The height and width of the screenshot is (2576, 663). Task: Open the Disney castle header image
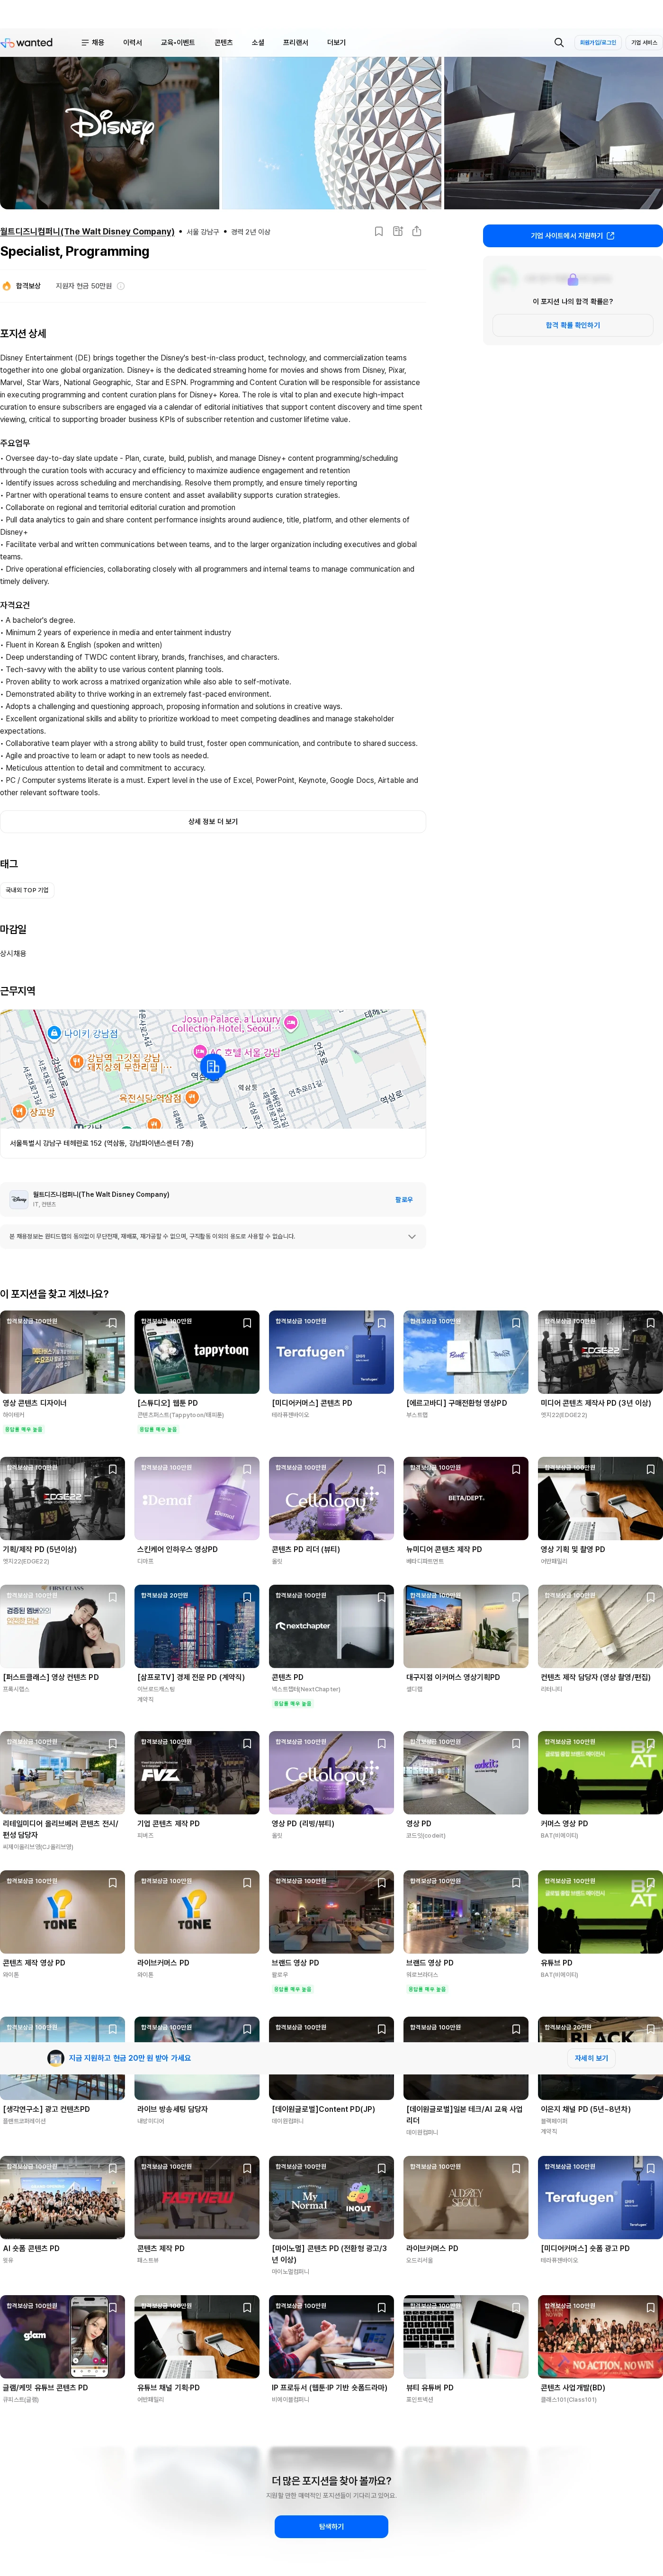point(109,133)
